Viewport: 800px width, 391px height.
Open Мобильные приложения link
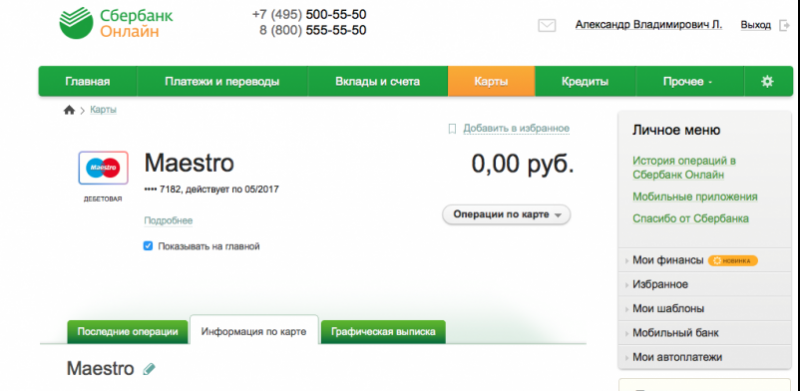coord(695,197)
